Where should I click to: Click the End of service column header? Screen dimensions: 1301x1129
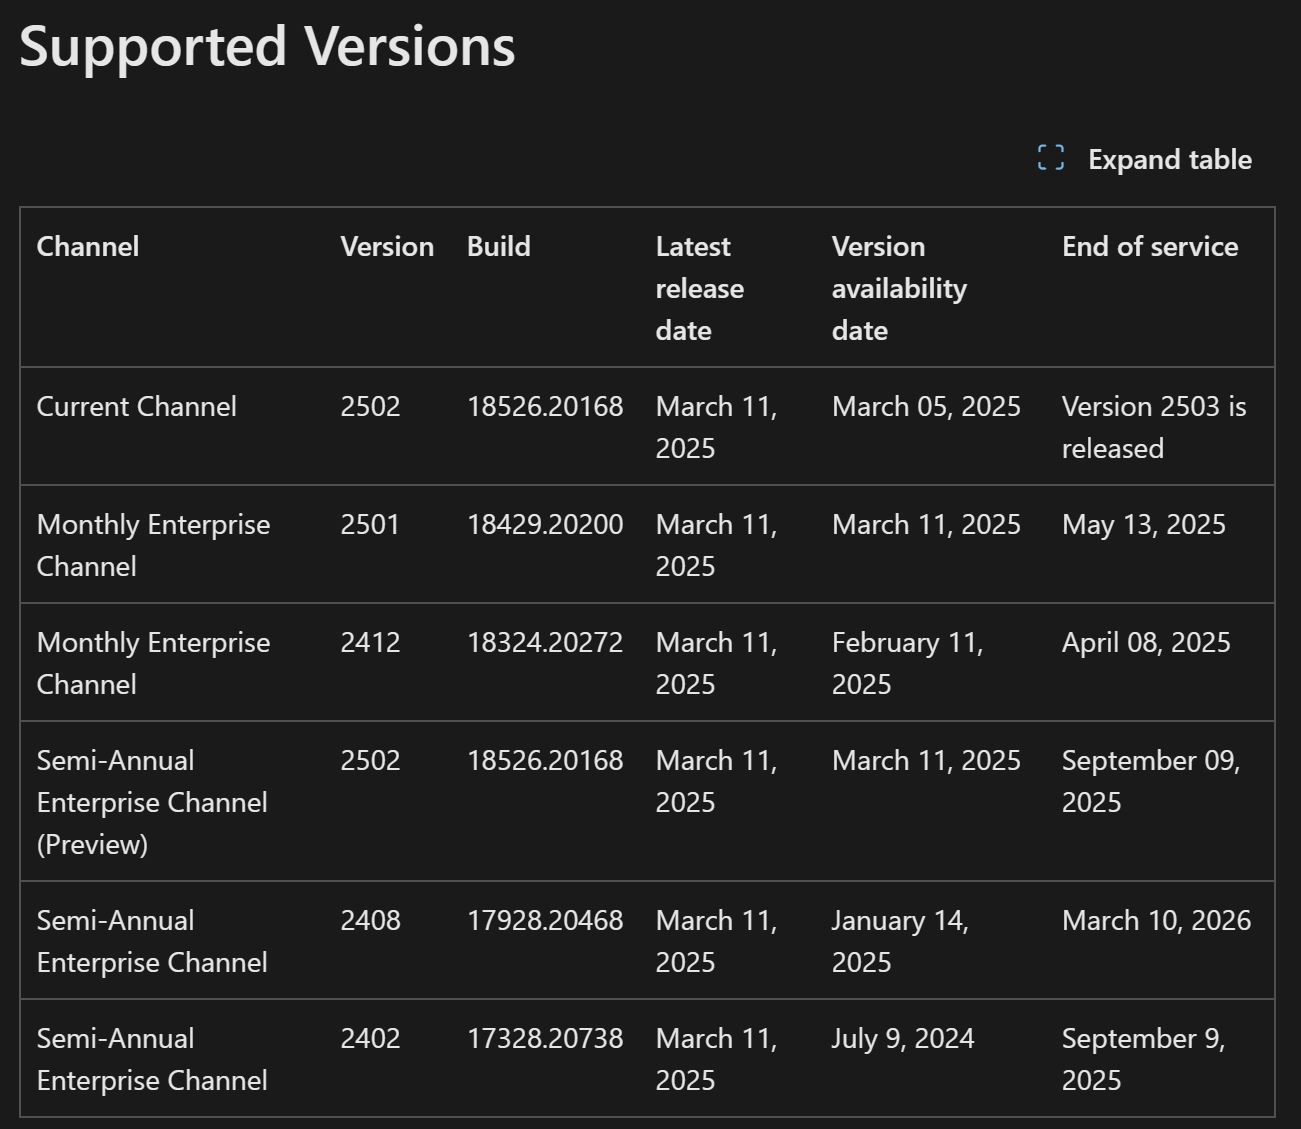pyautogui.click(x=1149, y=247)
